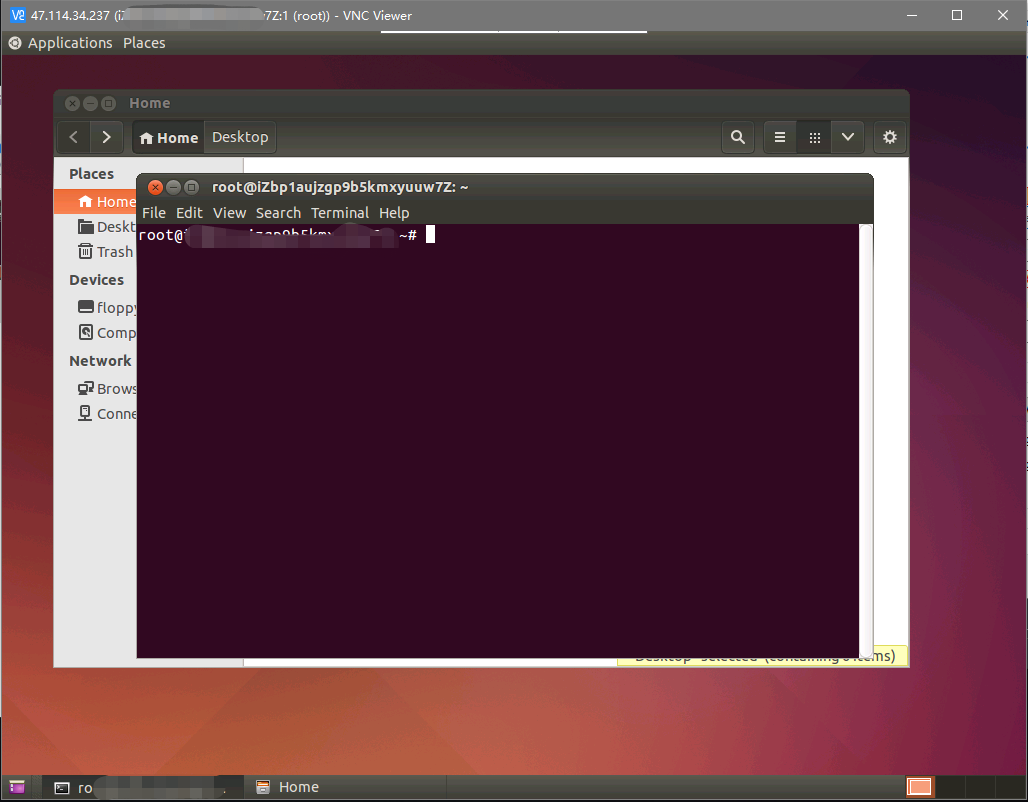1028x802 pixels.
Task: Select the Home breadcrumb button
Action: coord(168,138)
